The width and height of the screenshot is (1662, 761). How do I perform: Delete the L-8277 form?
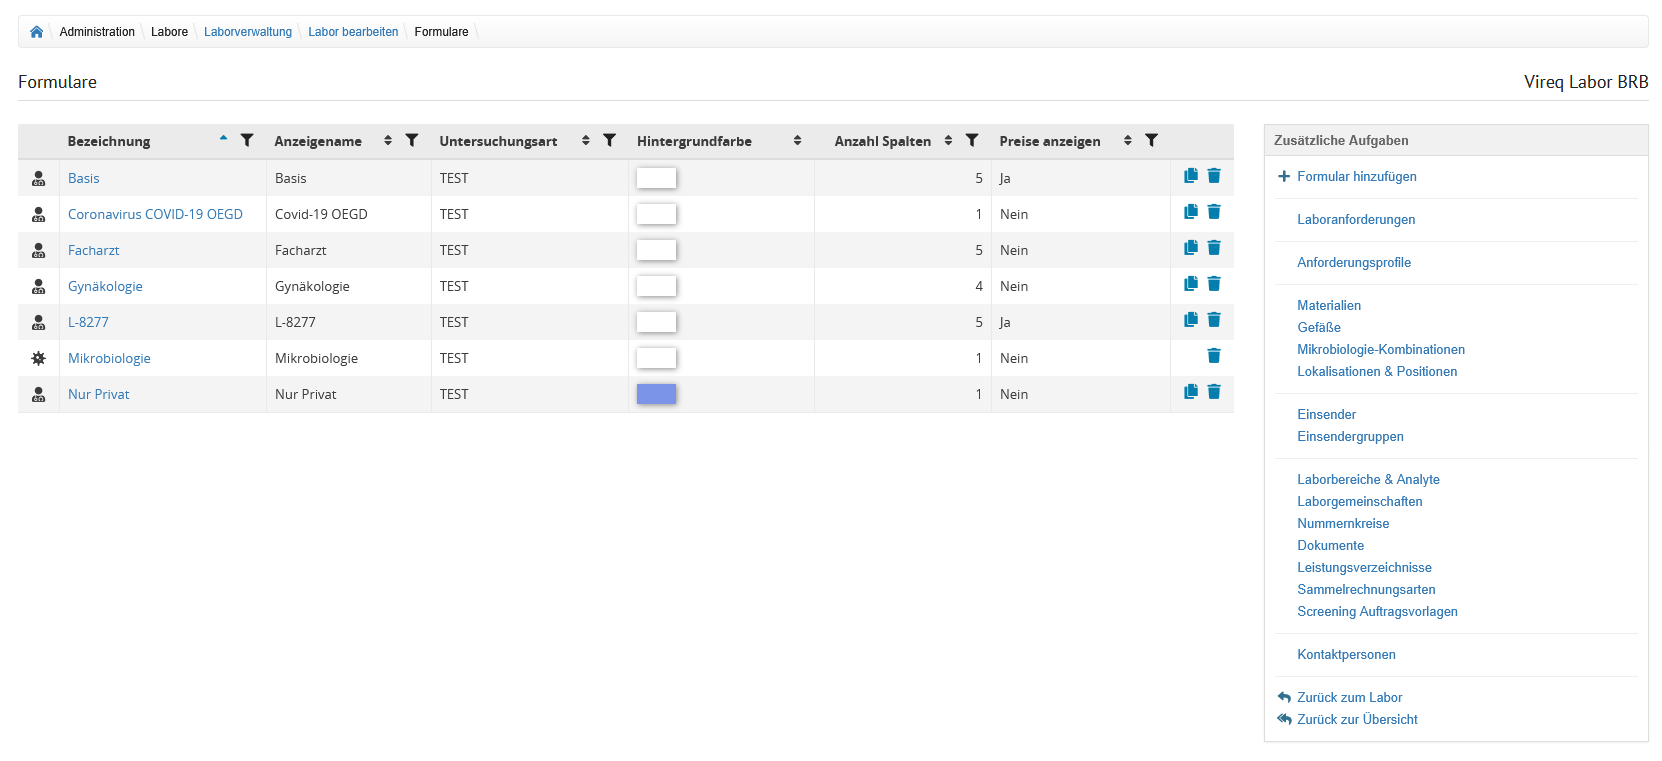pos(1213,320)
